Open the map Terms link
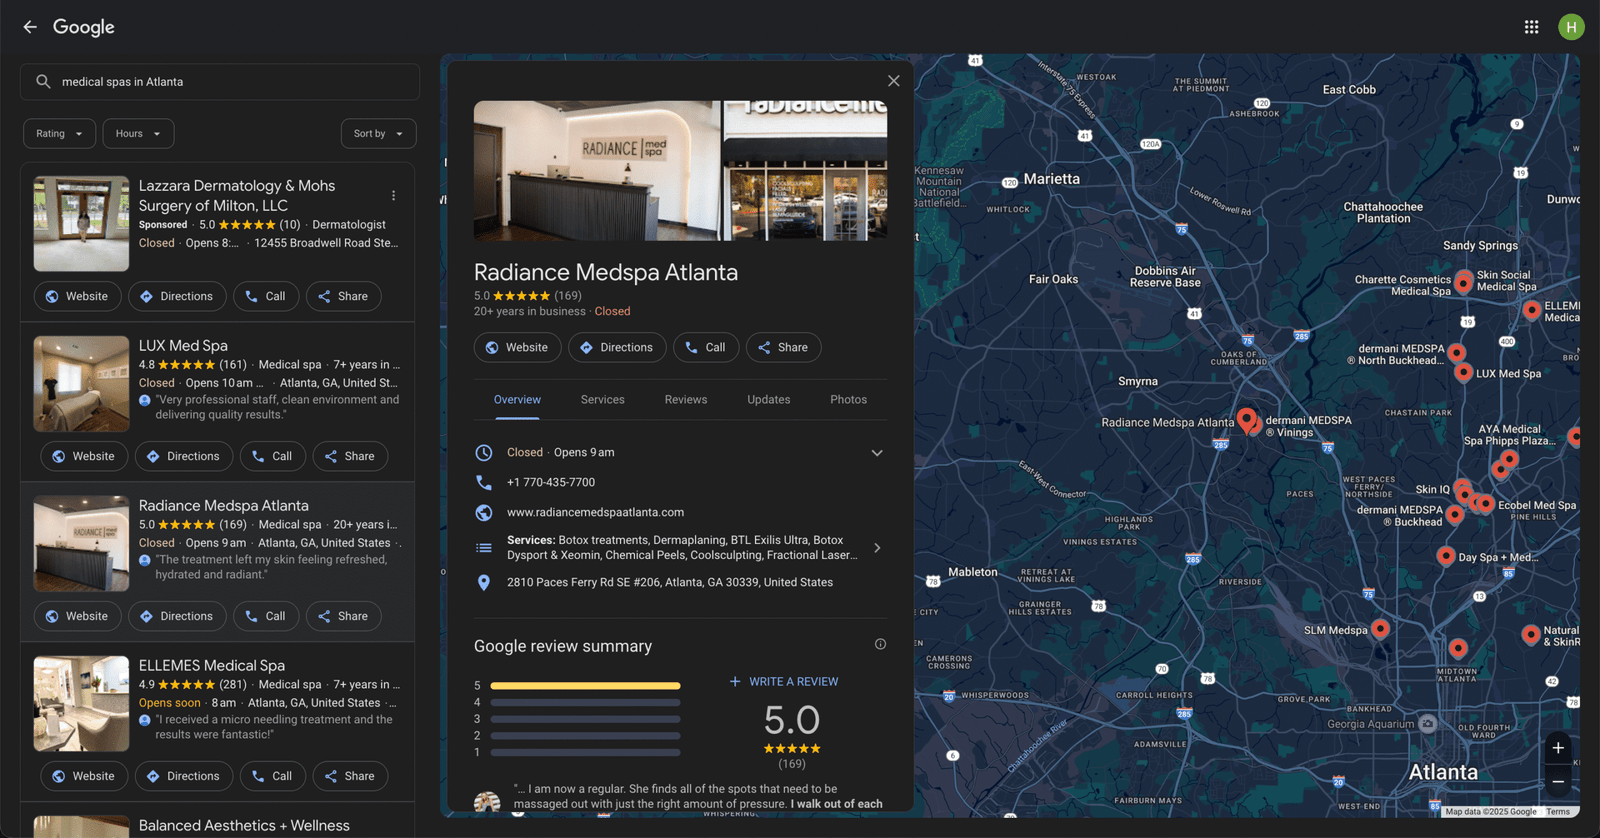 point(1558,812)
